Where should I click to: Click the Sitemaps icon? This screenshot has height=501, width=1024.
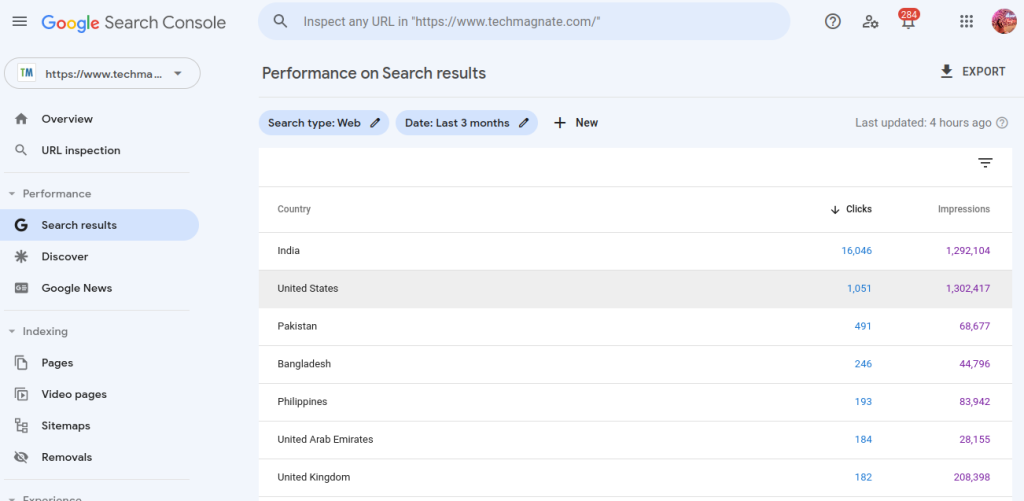point(21,426)
